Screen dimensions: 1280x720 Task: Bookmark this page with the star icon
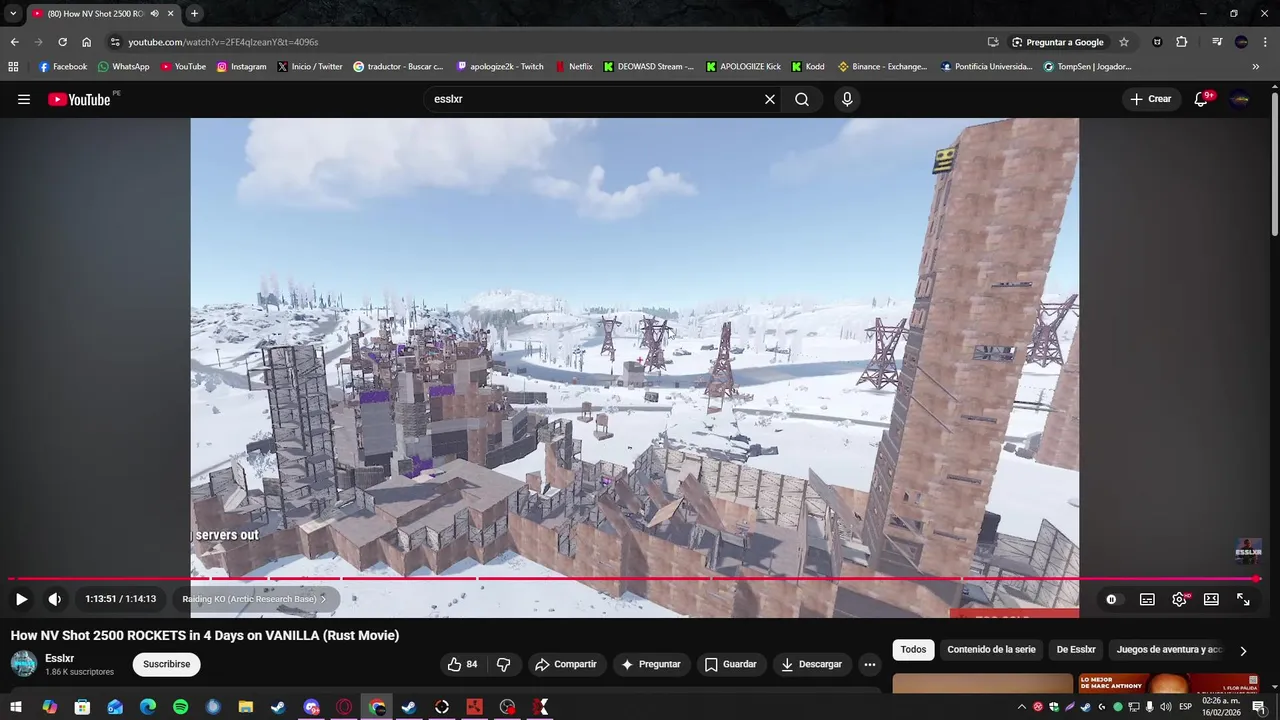pyautogui.click(x=1124, y=42)
